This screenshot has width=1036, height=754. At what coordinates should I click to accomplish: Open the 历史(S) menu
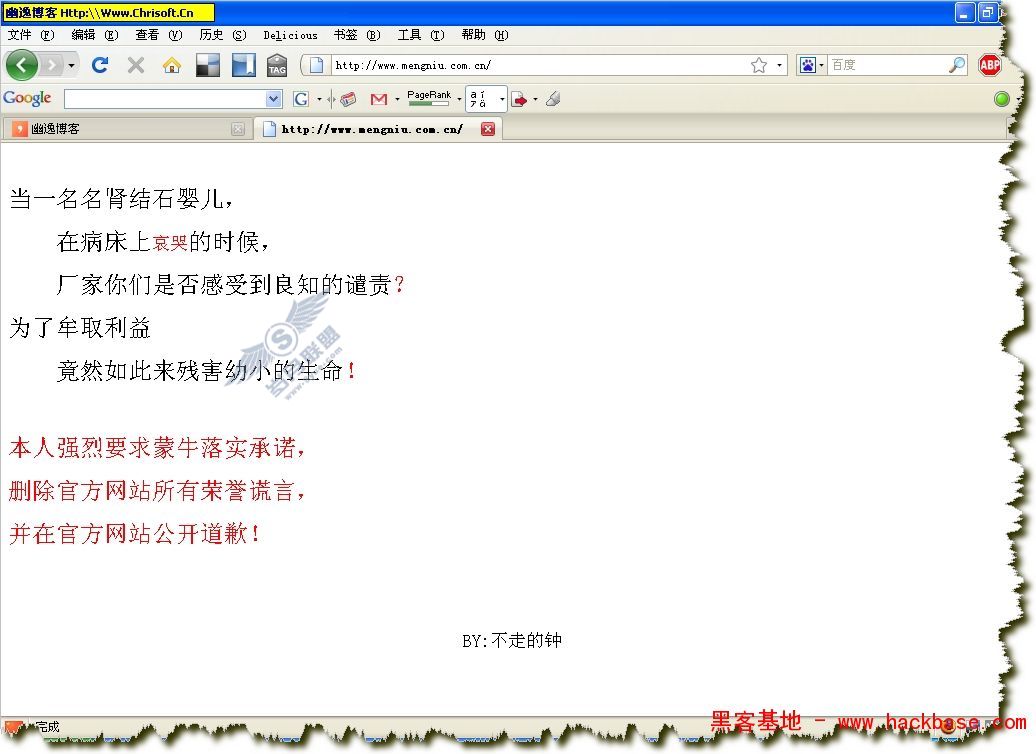point(223,35)
